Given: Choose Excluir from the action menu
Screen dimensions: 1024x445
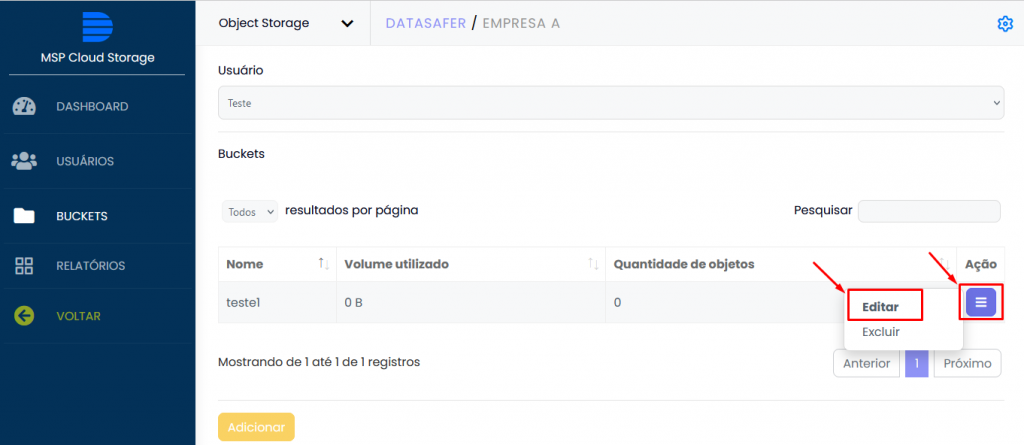Looking at the screenshot, I should (881, 332).
